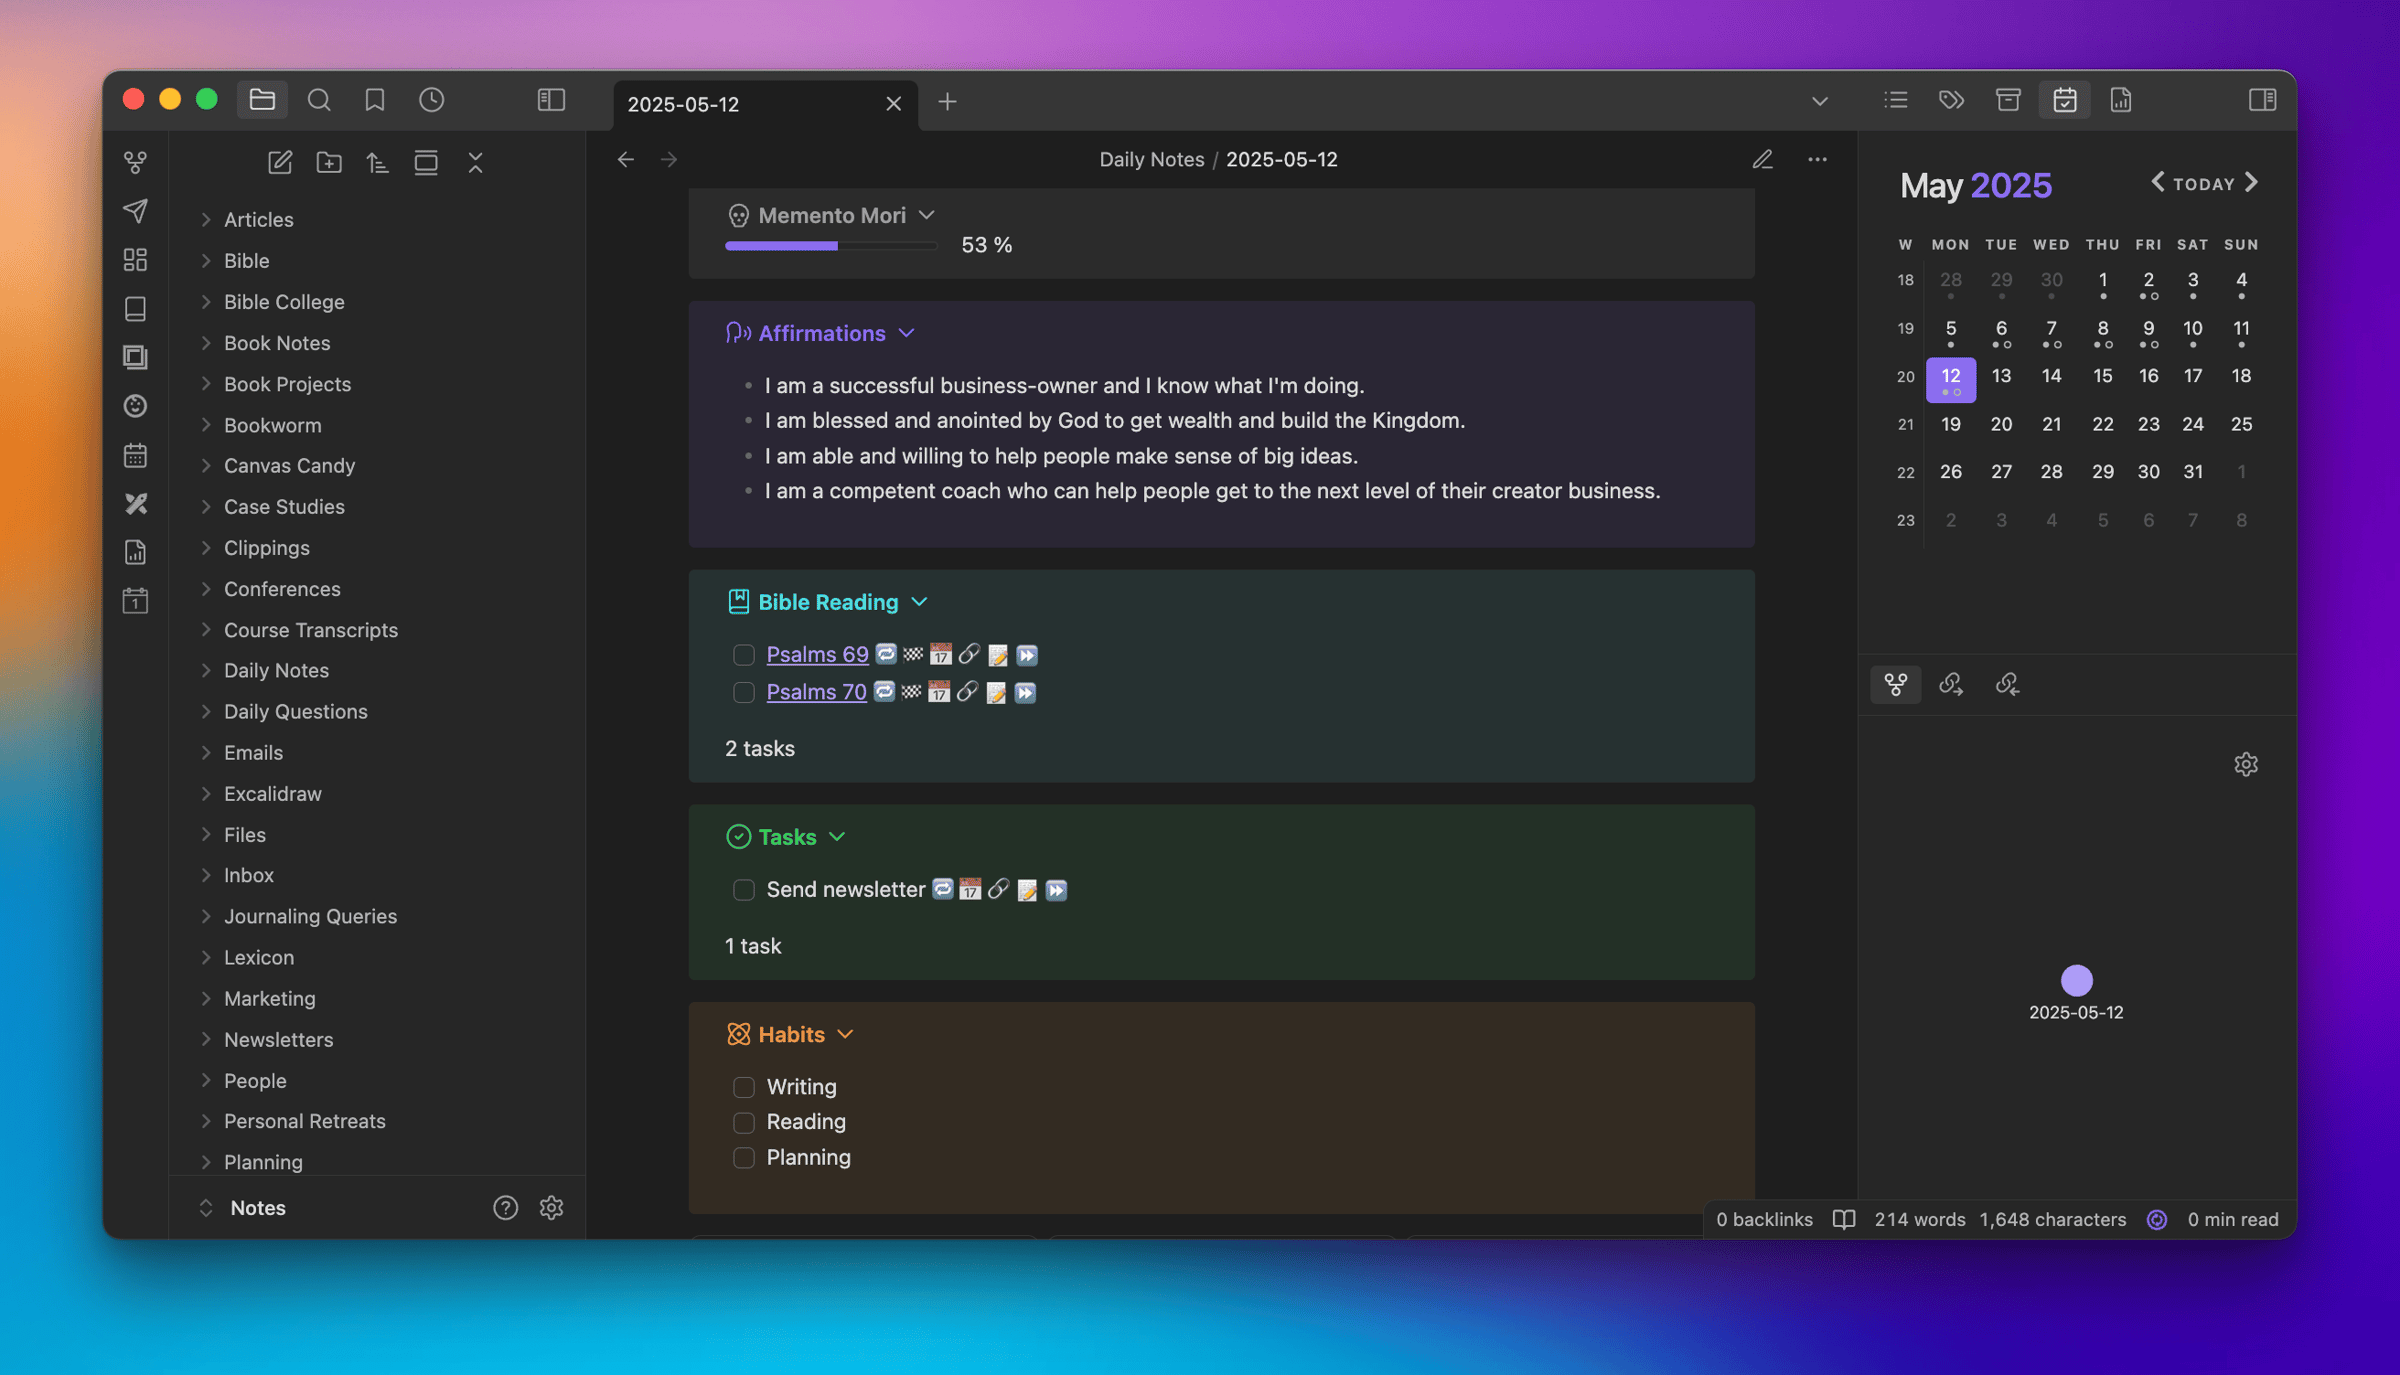
Task: Collapse the Memento Mori callout
Action: (x=927, y=215)
